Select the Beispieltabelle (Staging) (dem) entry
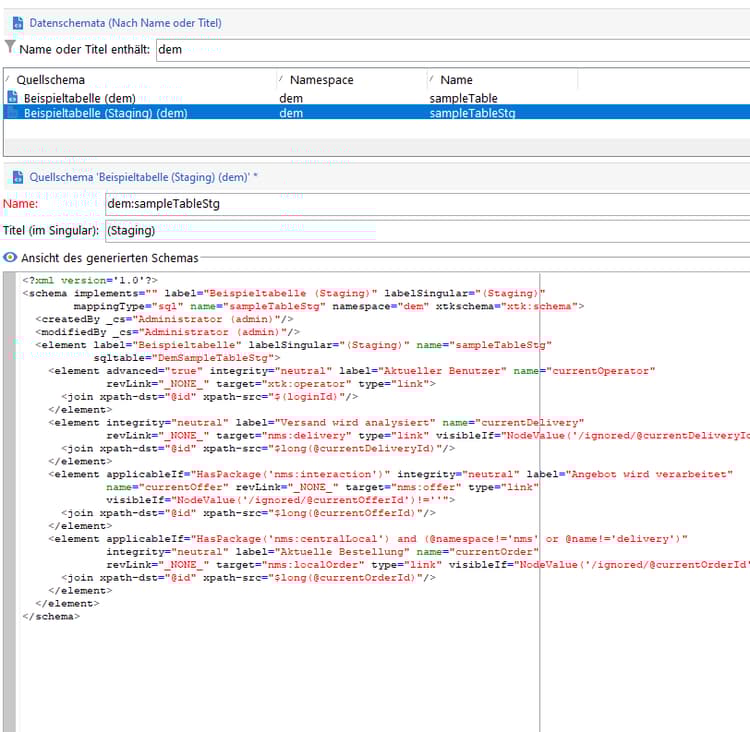The image size is (750, 732). [105, 113]
